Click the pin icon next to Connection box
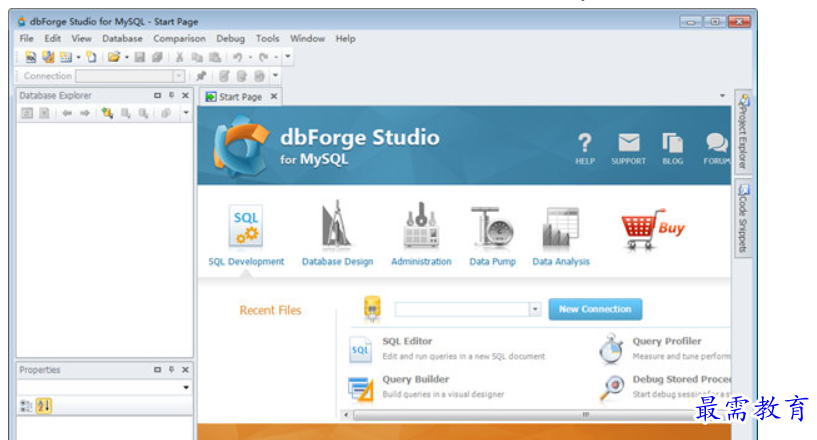Image resolution: width=817 pixels, height=440 pixels. click(201, 76)
